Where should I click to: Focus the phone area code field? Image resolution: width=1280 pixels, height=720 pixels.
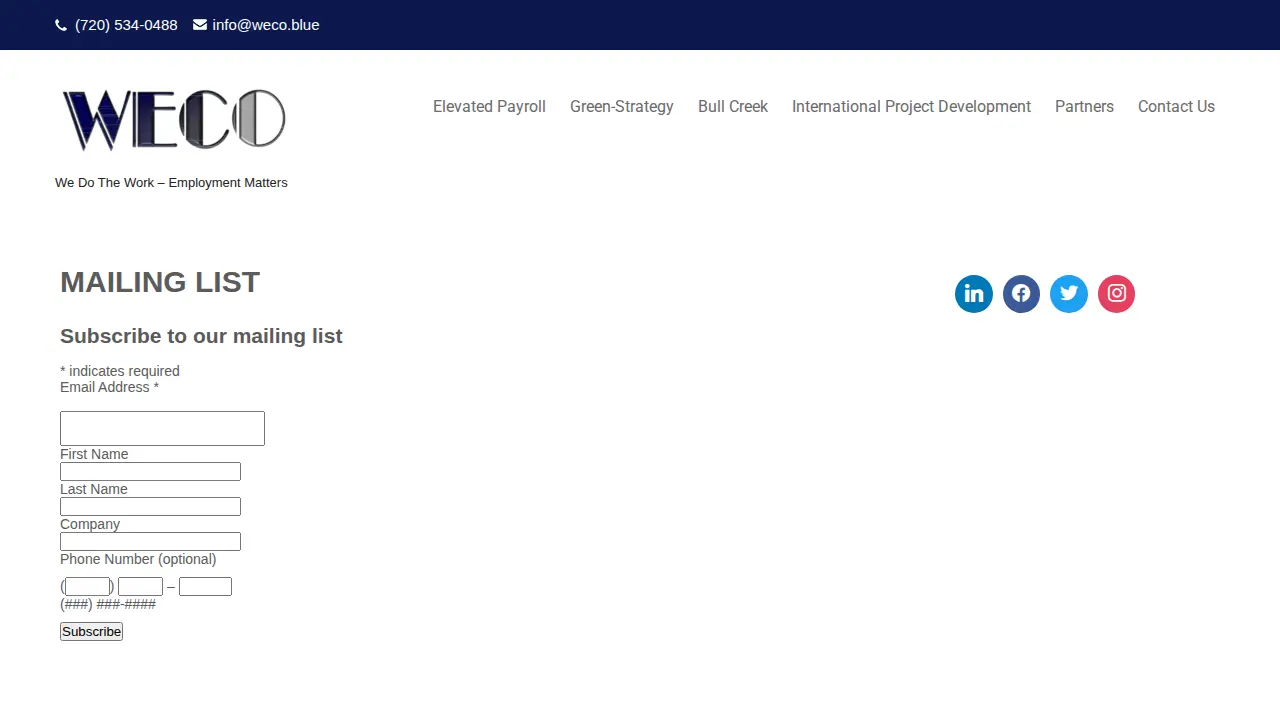[x=87, y=587]
